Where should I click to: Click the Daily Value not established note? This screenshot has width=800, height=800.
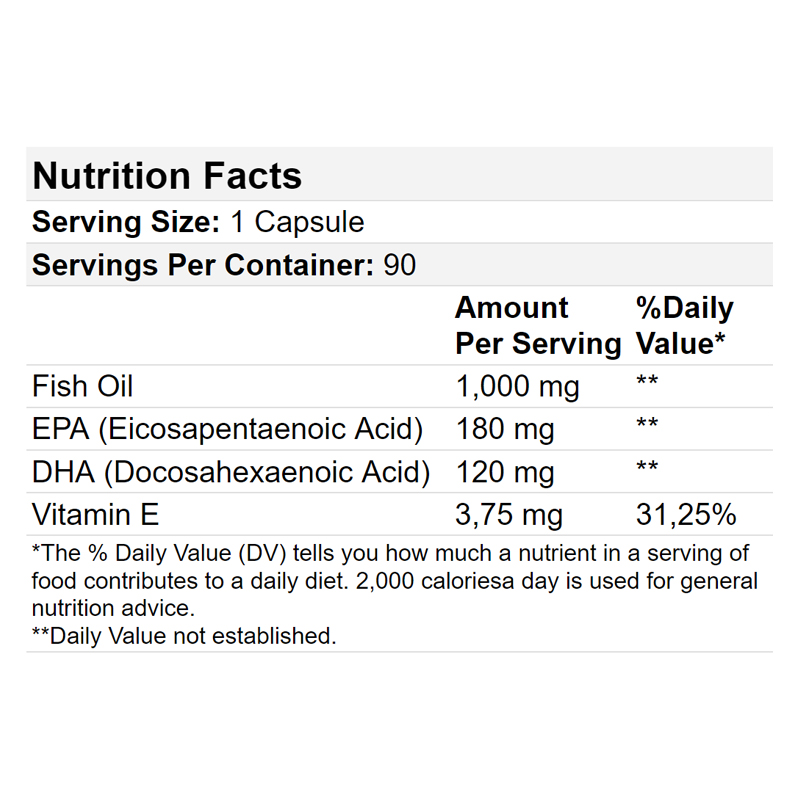(x=184, y=636)
